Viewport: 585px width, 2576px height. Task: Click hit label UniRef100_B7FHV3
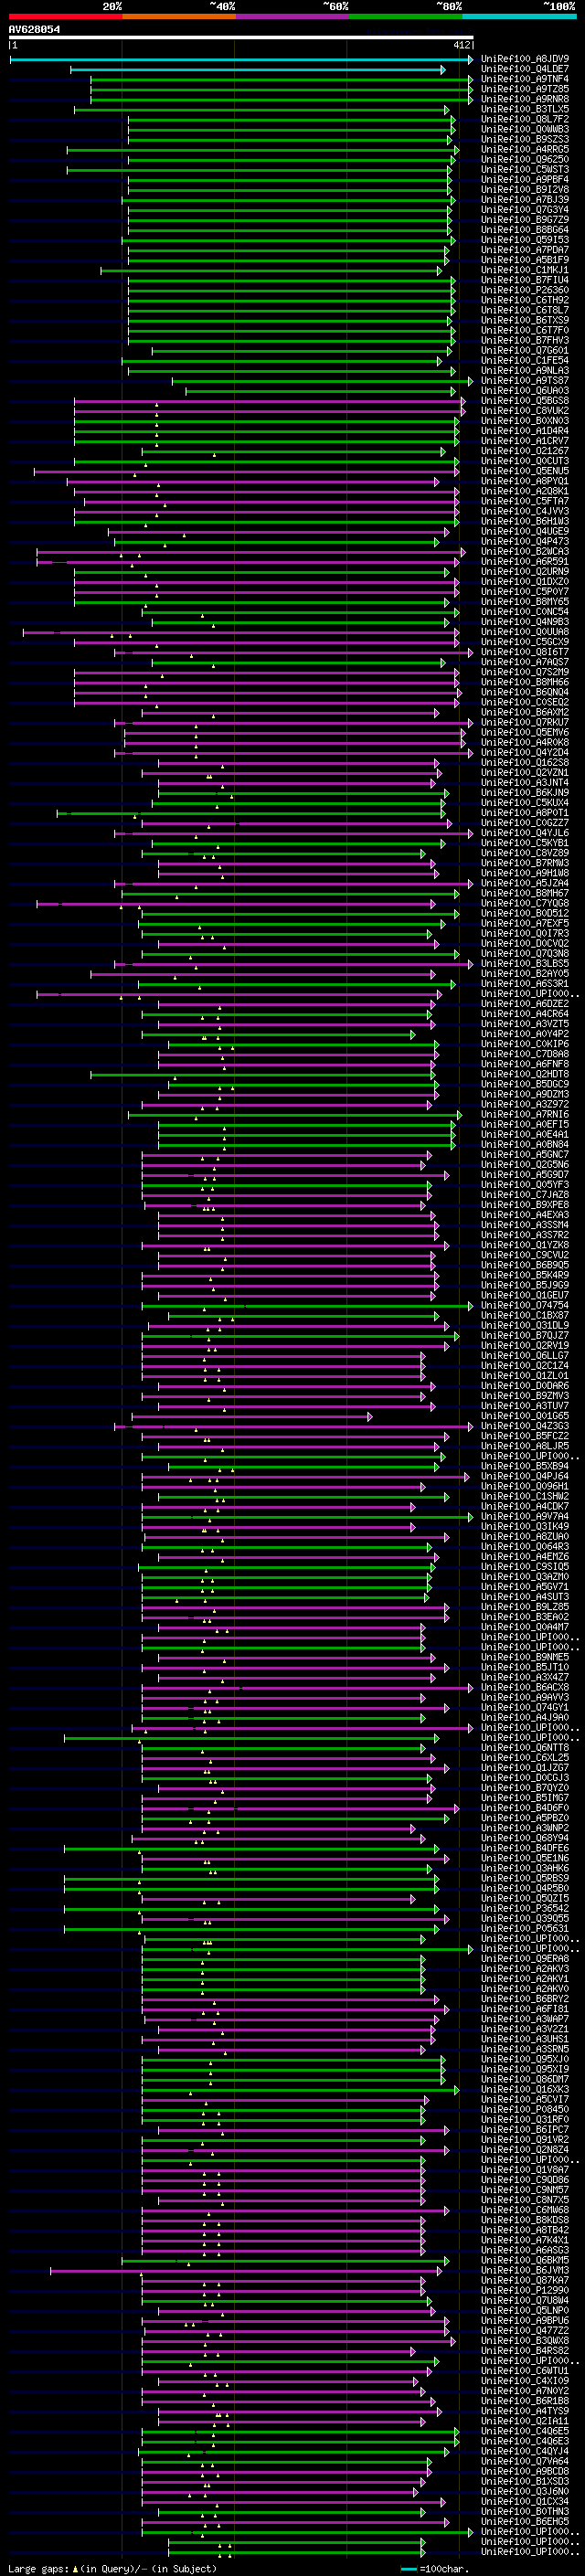click(525, 341)
